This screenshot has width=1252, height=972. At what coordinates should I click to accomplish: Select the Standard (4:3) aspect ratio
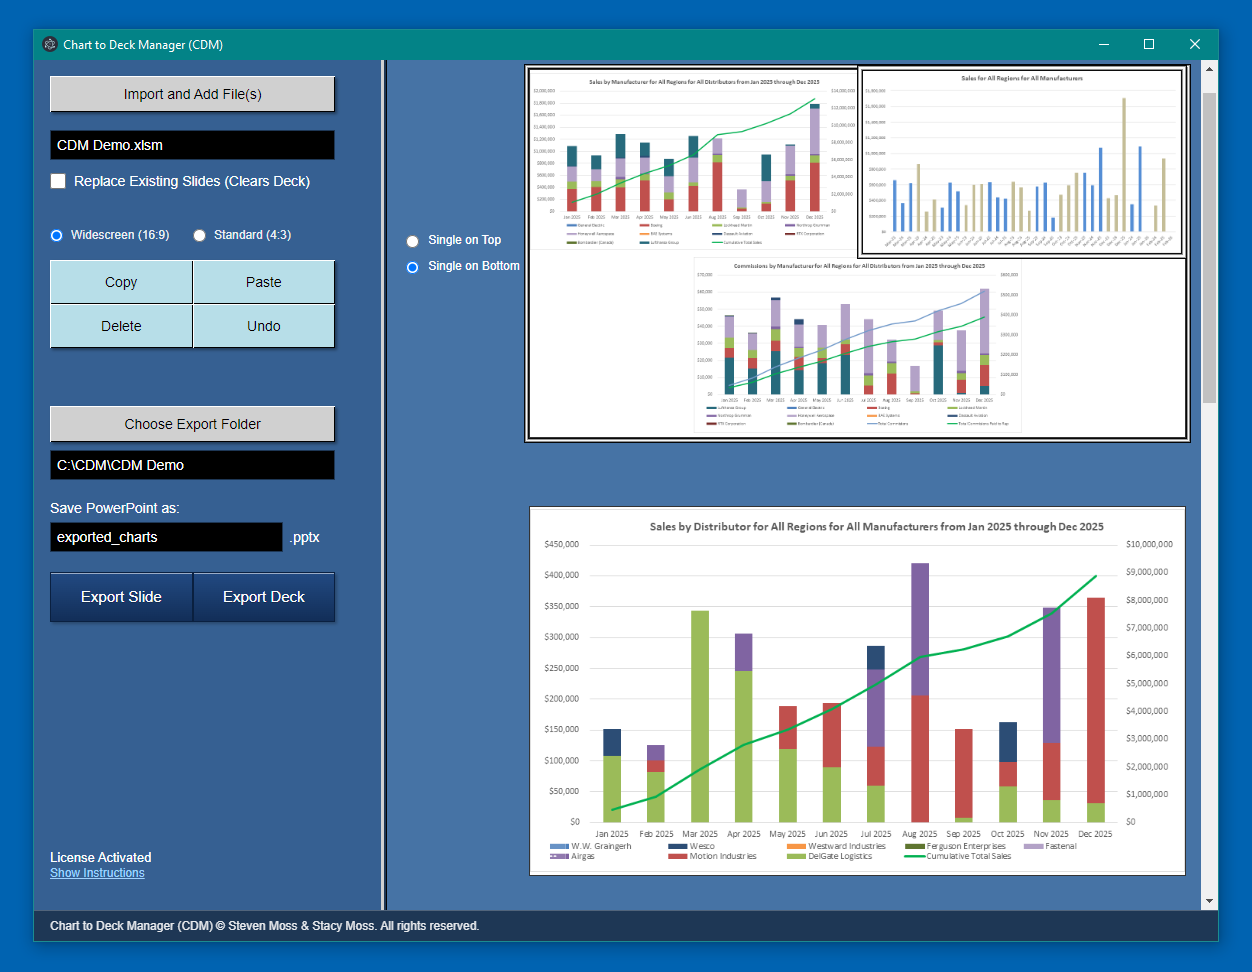(x=199, y=235)
